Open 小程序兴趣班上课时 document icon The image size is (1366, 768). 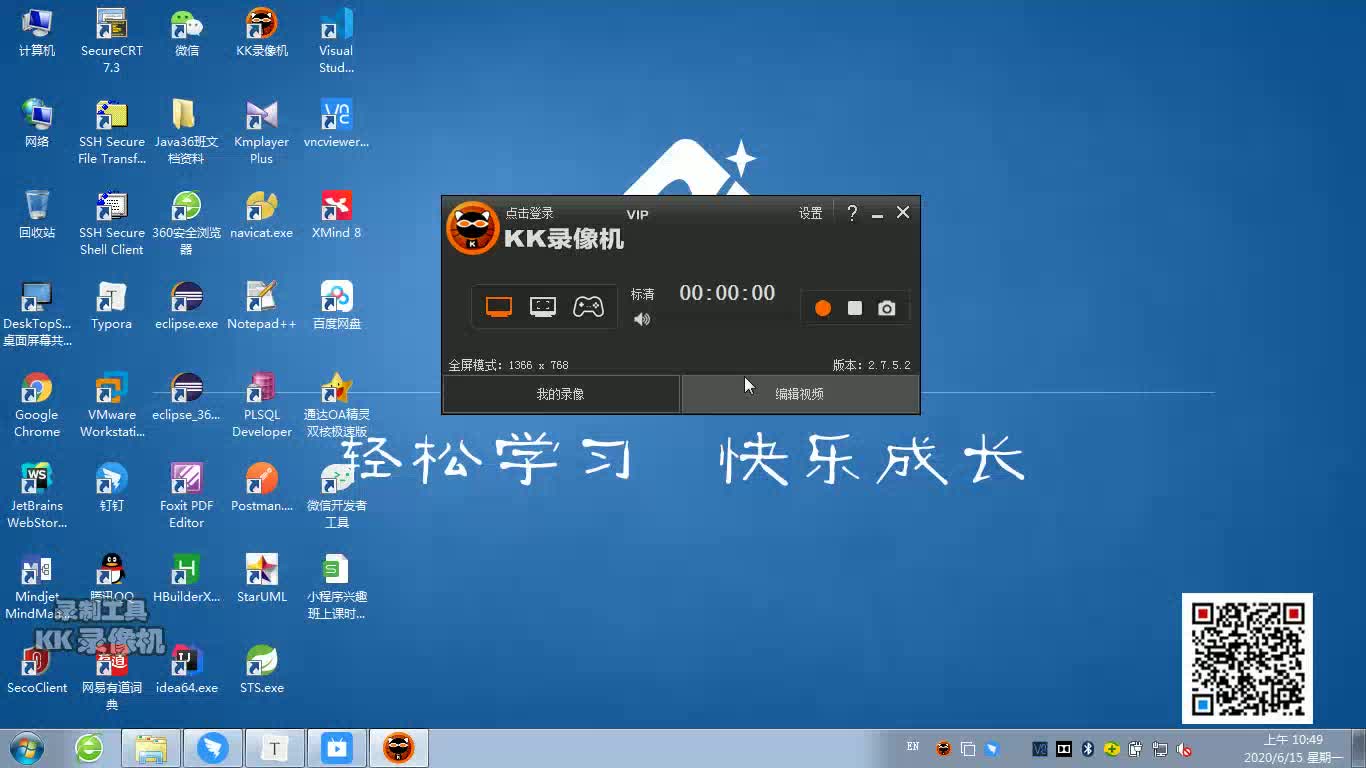[336, 587]
